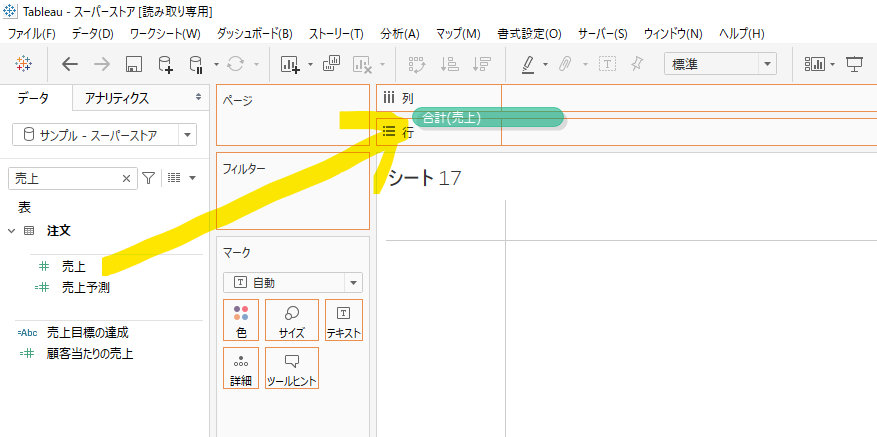
Task: Open the サーバー(S) menu
Action: tap(603, 34)
